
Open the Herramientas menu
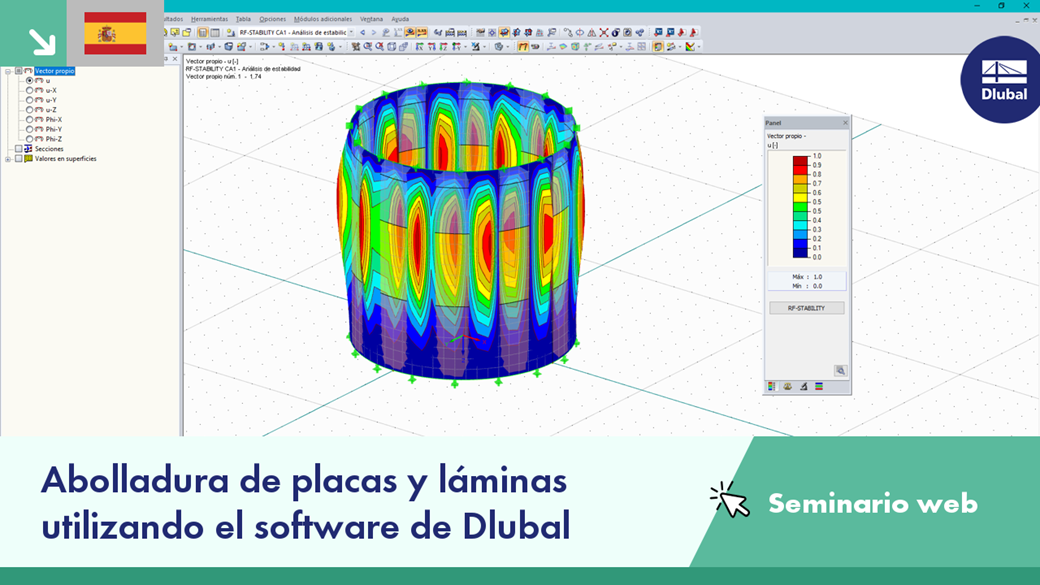coord(209,19)
